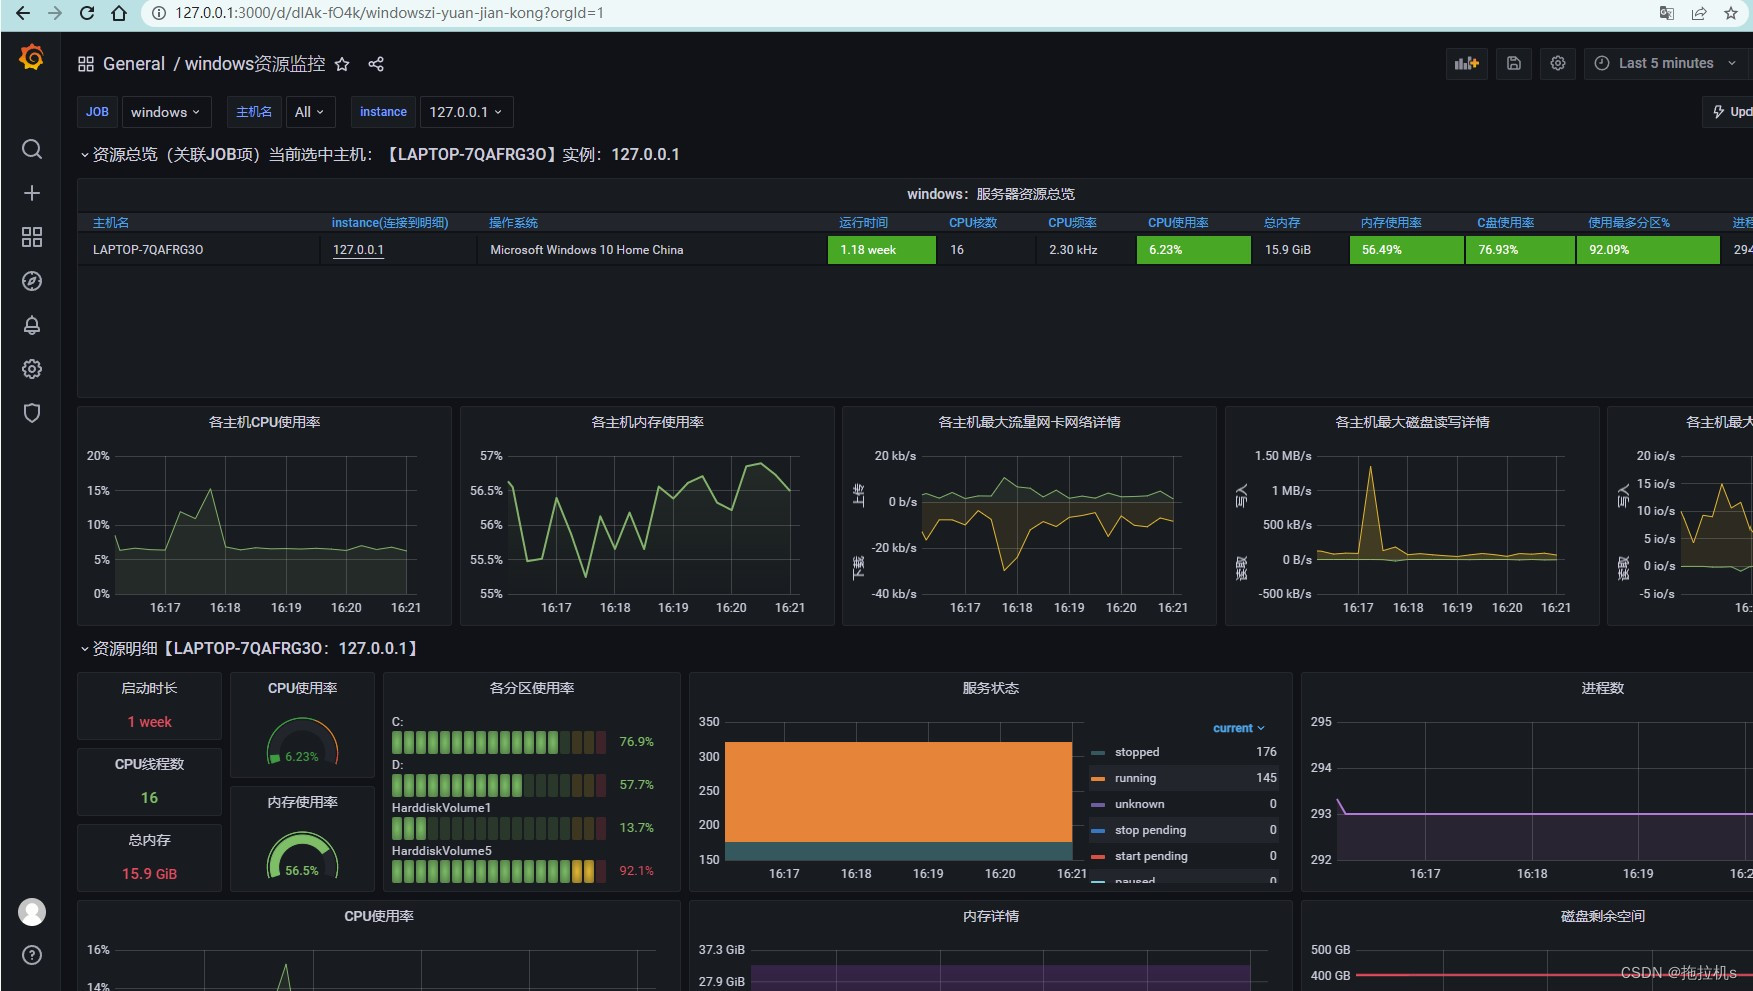This screenshot has height=991, width=1753.
Task: Open dashboard settings gear in top bar
Action: (x=1558, y=63)
